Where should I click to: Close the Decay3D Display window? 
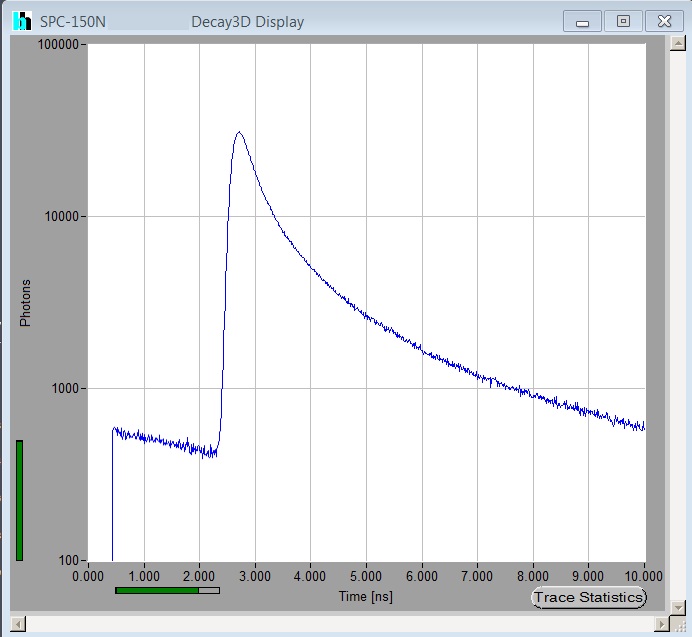[663, 21]
